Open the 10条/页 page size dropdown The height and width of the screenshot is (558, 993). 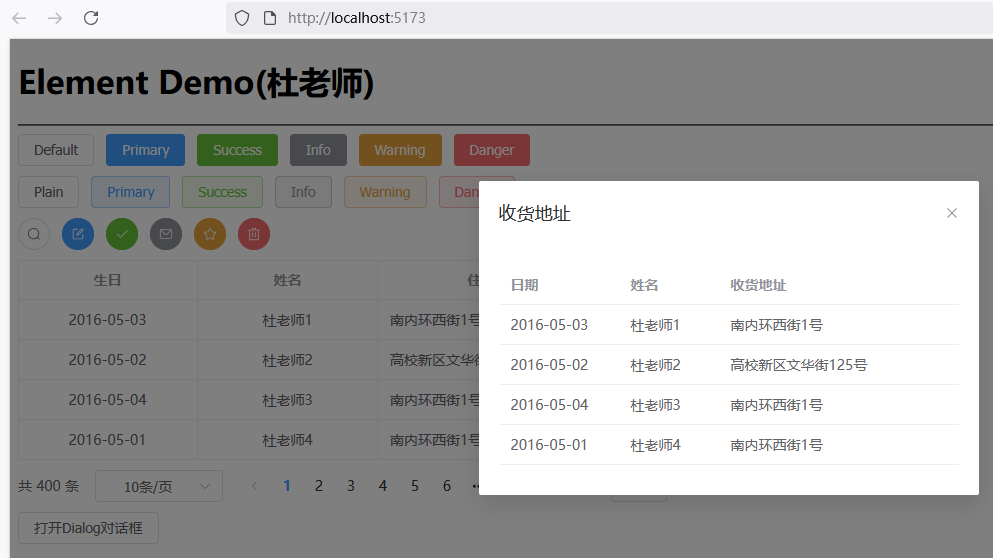click(x=159, y=487)
